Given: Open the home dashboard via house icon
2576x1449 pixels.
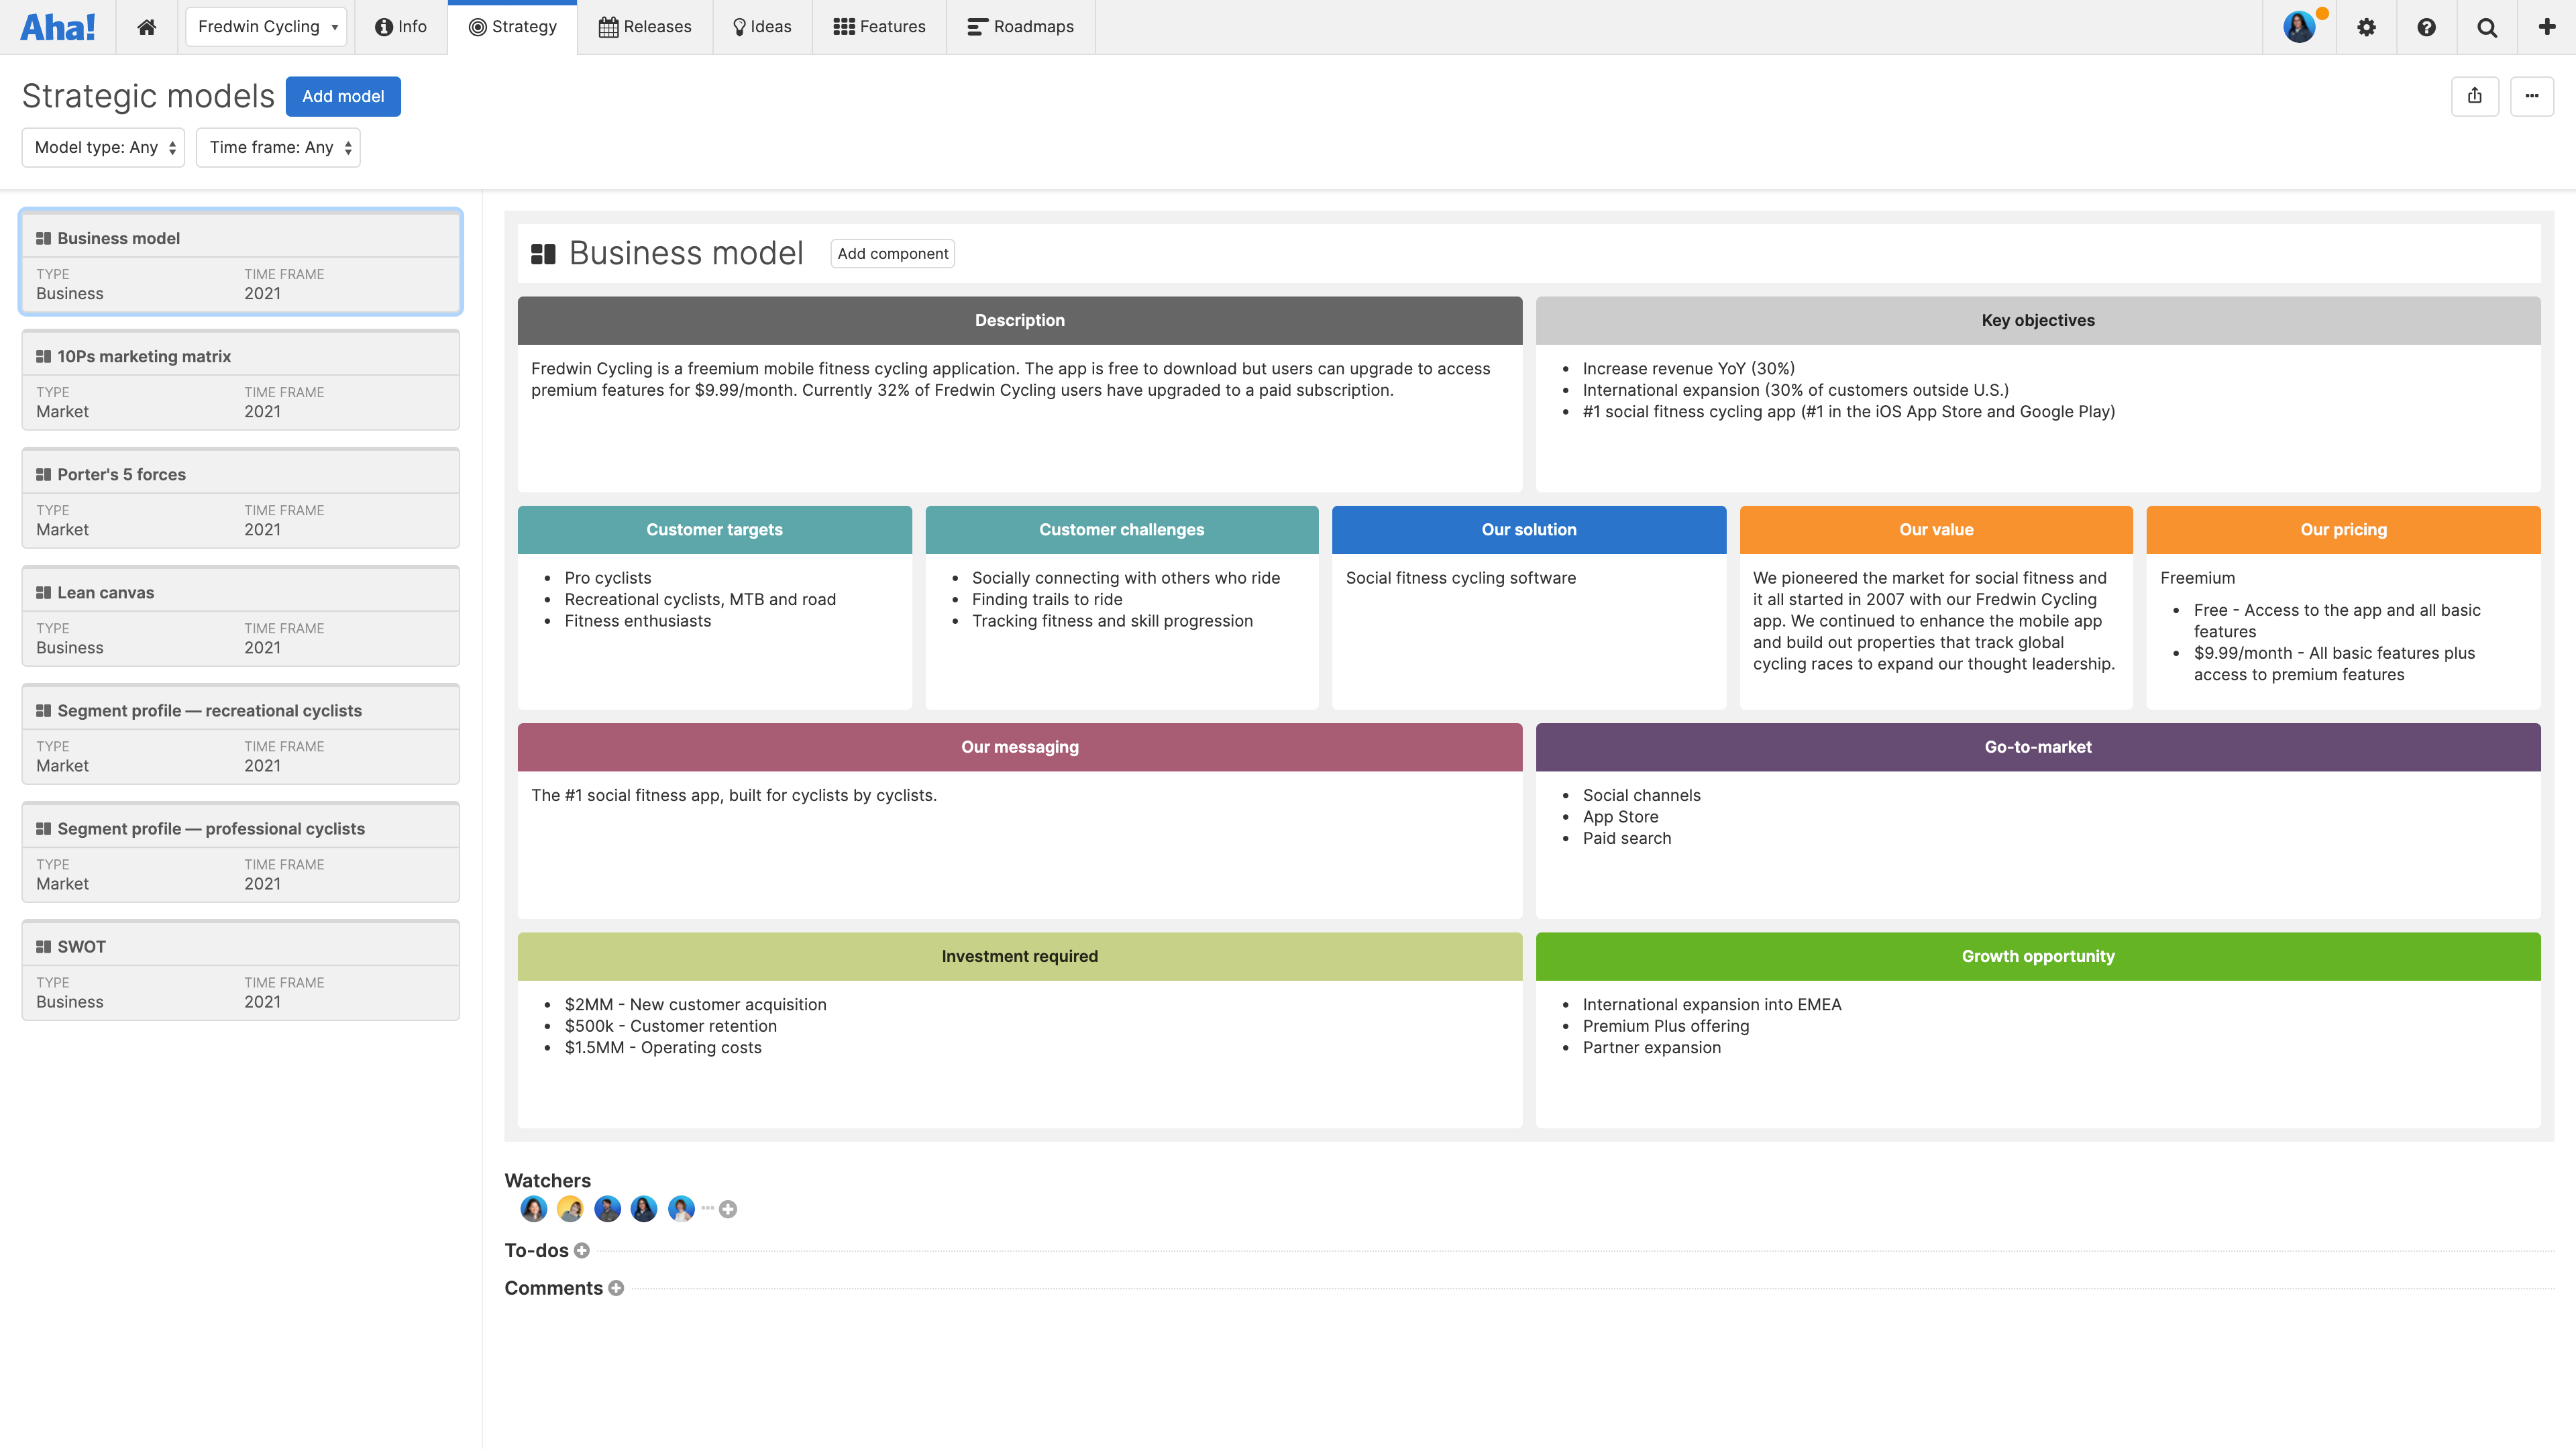Looking at the screenshot, I should click(146, 27).
